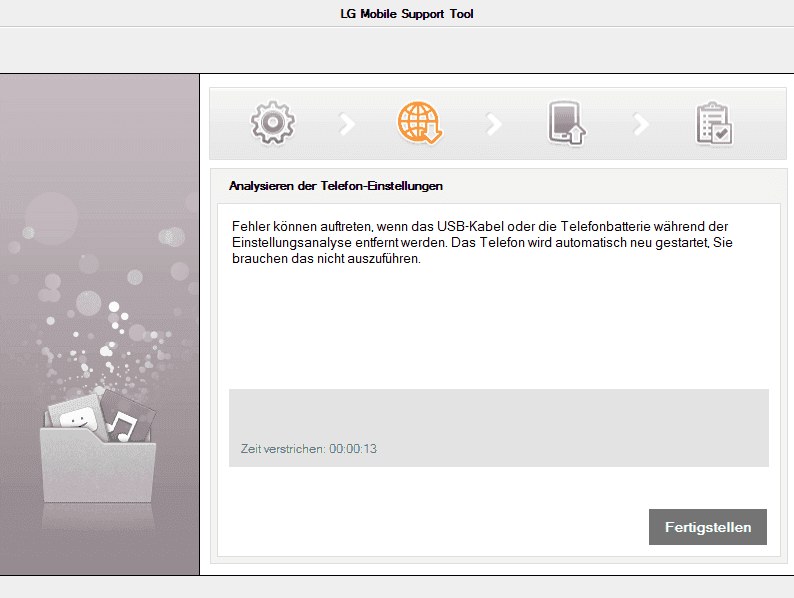Click chevron arrow after the gear icon

(x=347, y=124)
